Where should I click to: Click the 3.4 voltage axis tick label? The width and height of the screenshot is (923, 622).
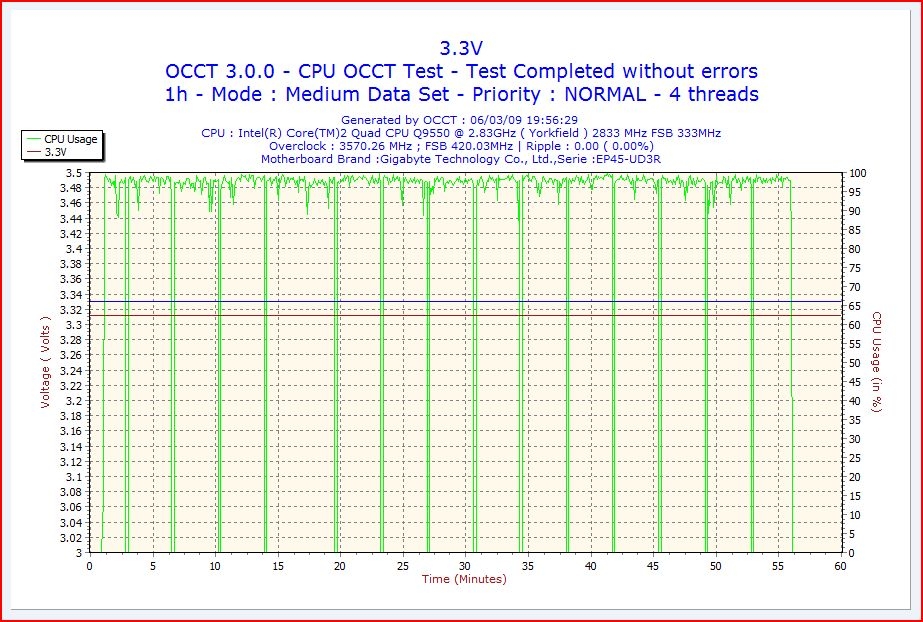(74, 250)
